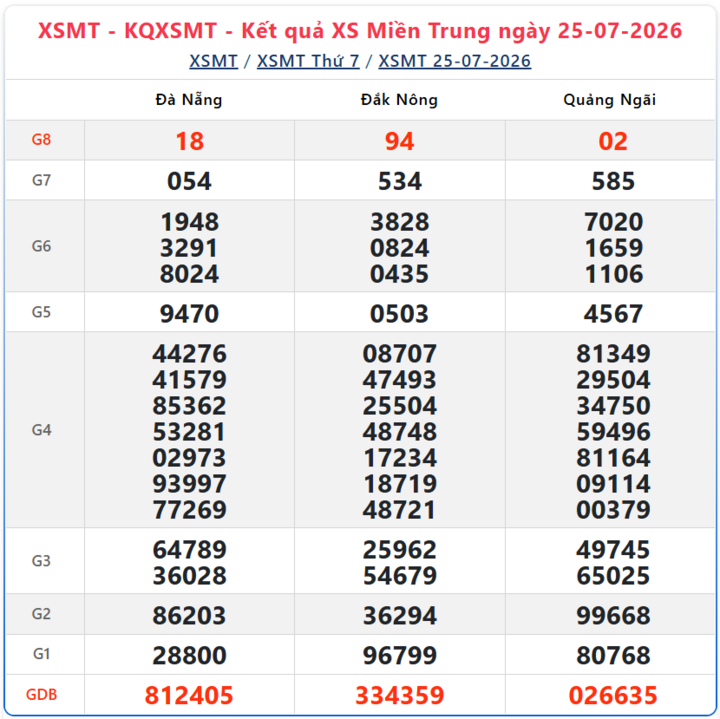Select G6 number 3291

[x=189, y=248]
